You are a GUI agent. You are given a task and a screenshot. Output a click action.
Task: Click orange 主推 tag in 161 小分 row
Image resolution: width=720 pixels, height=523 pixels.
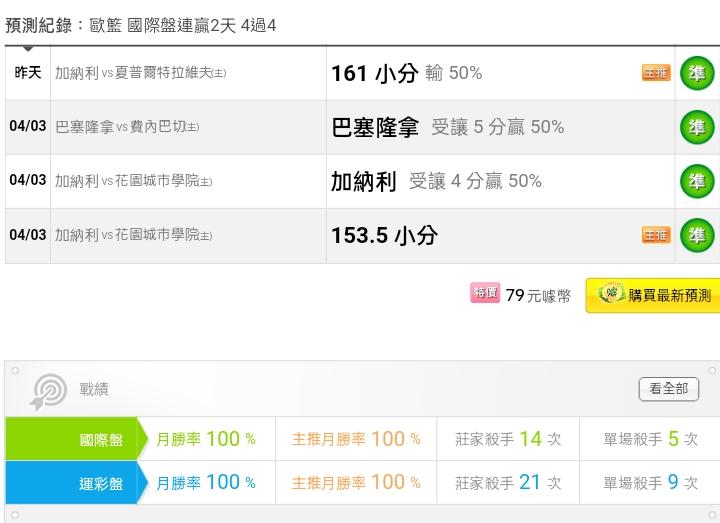[x=656, y=73]
